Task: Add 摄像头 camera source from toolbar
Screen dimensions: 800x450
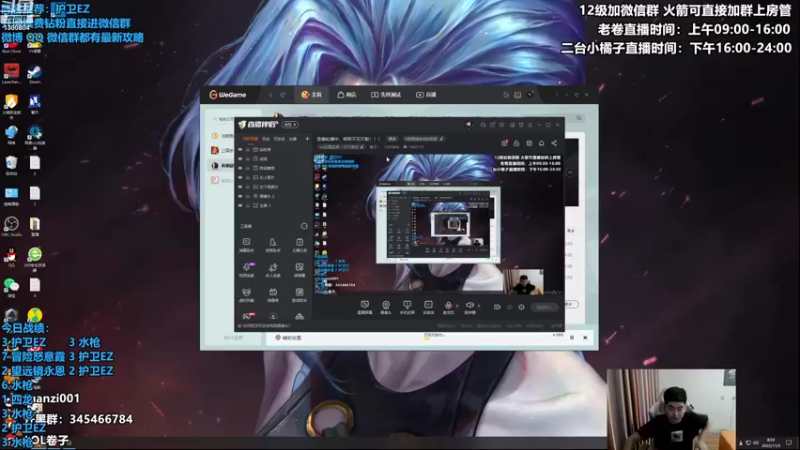Action: [x=386, y=307]
